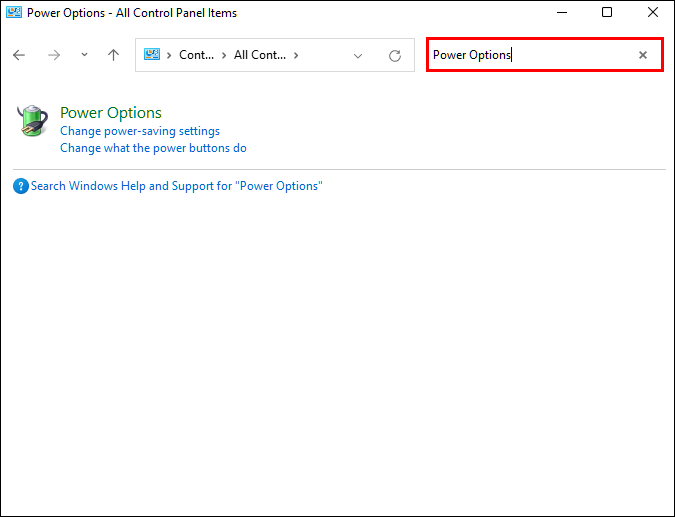The width and height of the screenshot is (675, 517).
Task: Expand the chevron after 'All Cont...' breadcrumb
Action: click(296, 55)
